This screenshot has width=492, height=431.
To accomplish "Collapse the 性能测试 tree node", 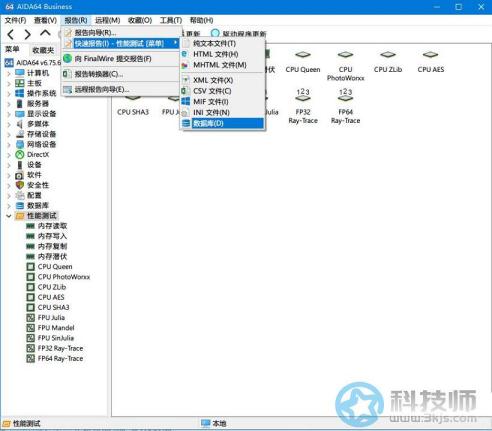I will (9, 216).
